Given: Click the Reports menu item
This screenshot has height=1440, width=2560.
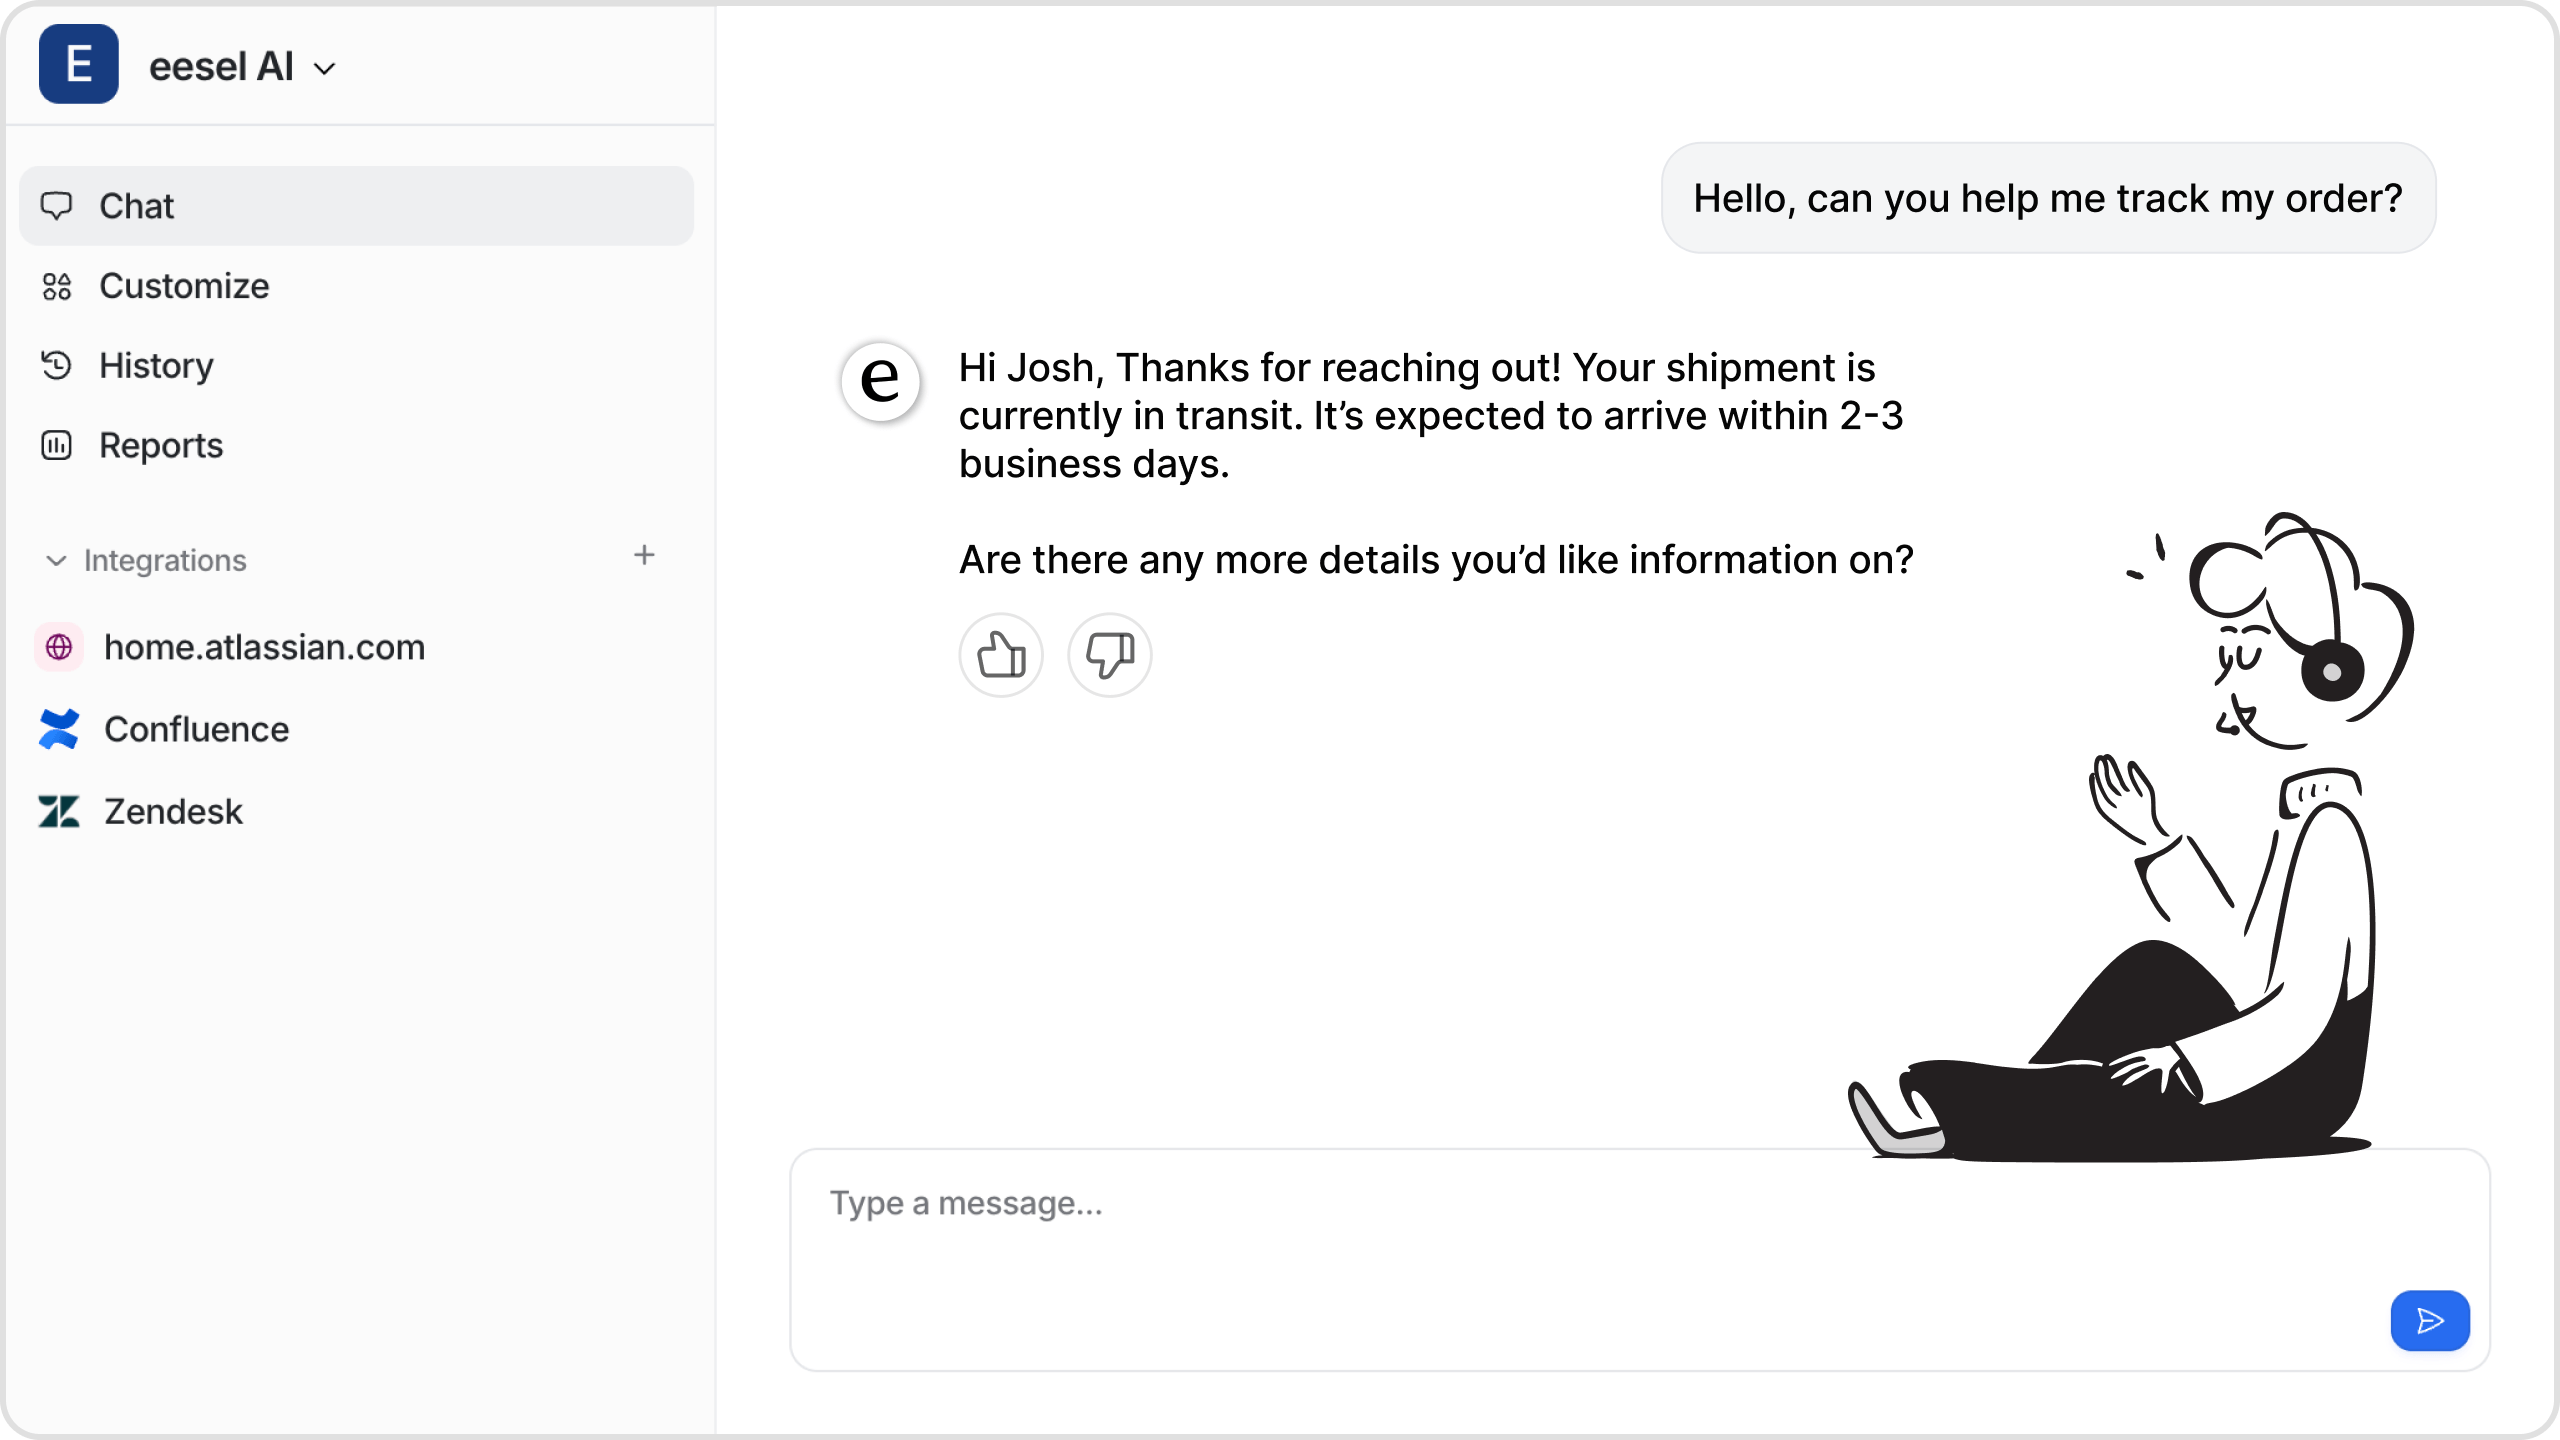Looking at the screenshot, I should [x=162, y=445].
